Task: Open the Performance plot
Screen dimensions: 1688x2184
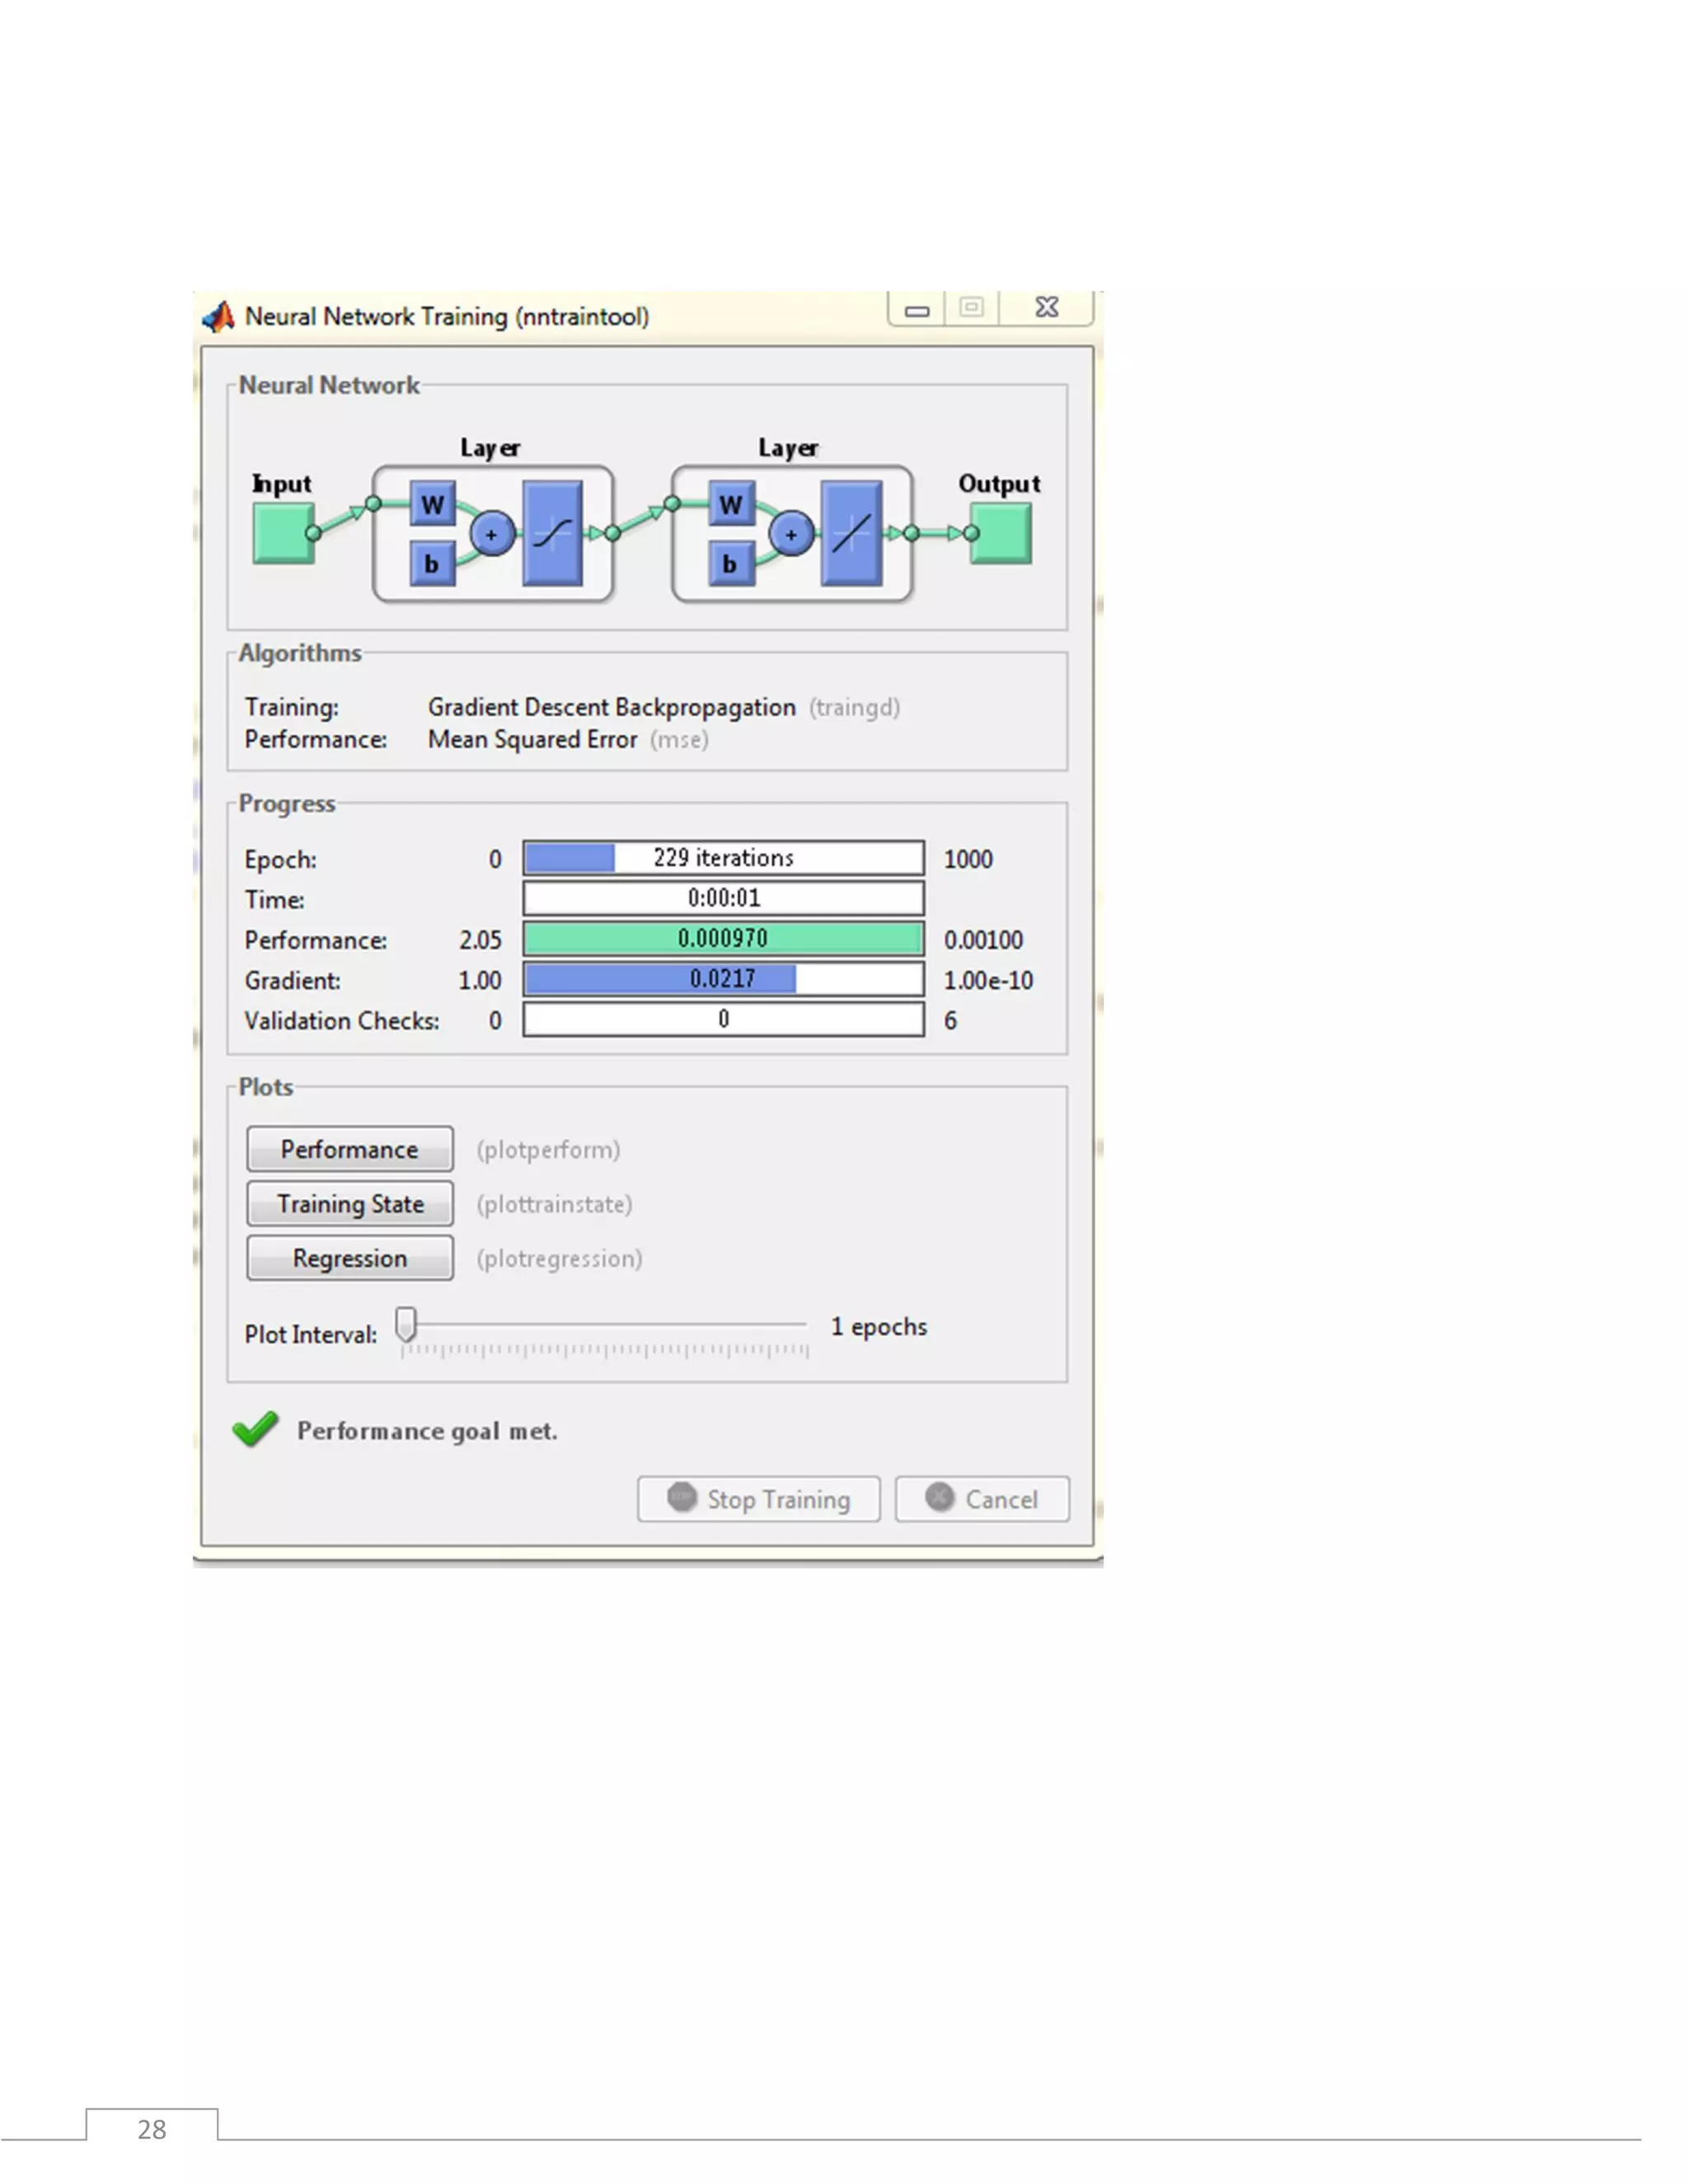Action: [x=349, y=1149]
